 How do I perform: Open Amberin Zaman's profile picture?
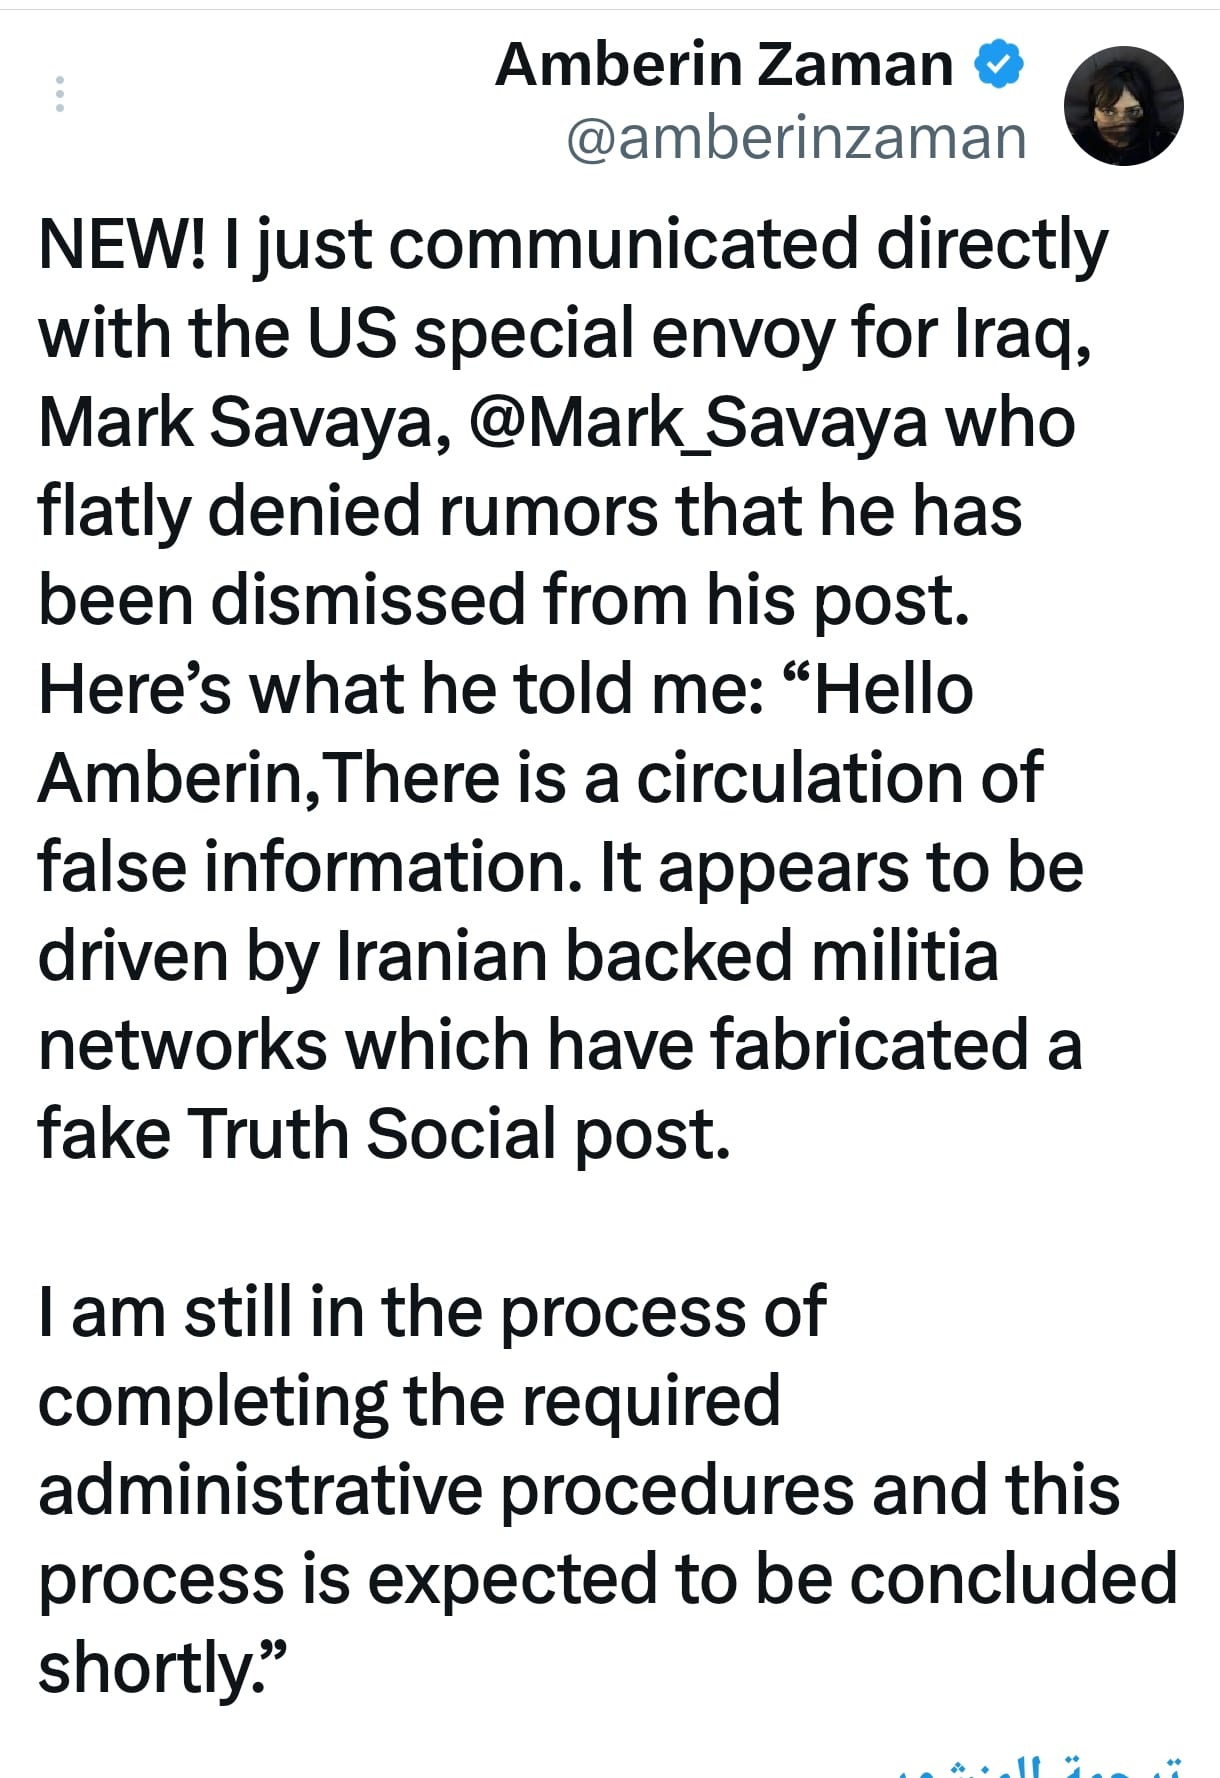[1123, 106]
